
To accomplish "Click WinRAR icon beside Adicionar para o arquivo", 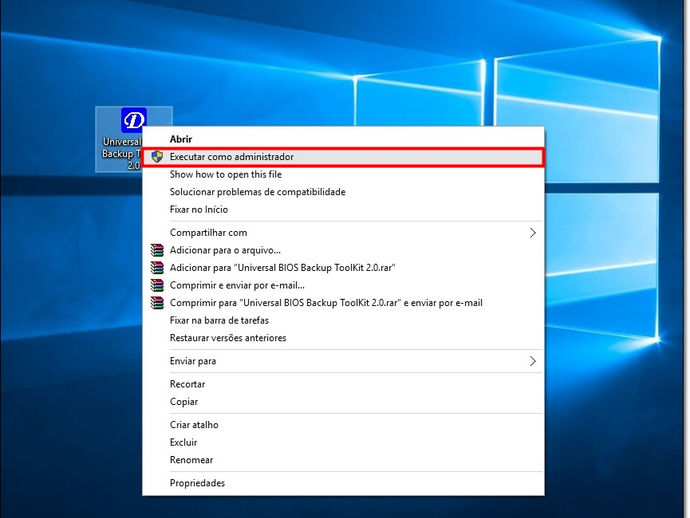I will point(157,250).
